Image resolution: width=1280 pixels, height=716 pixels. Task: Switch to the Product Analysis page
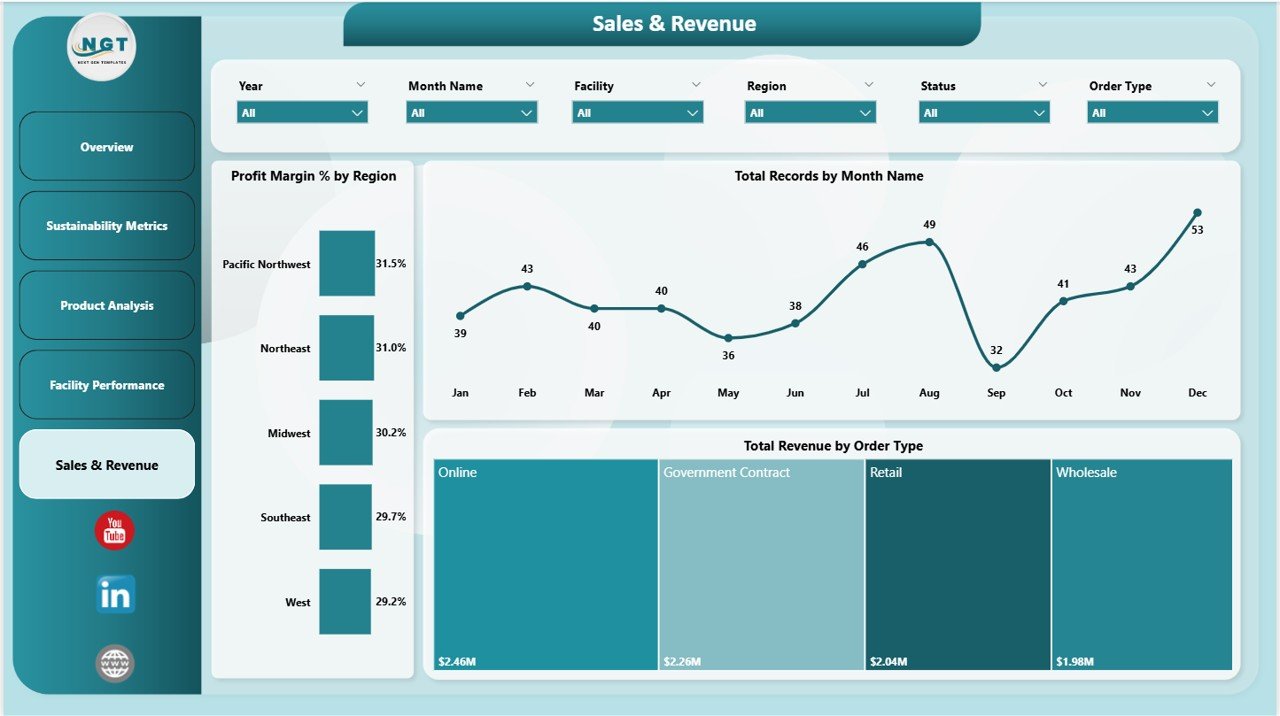point(106,305)
